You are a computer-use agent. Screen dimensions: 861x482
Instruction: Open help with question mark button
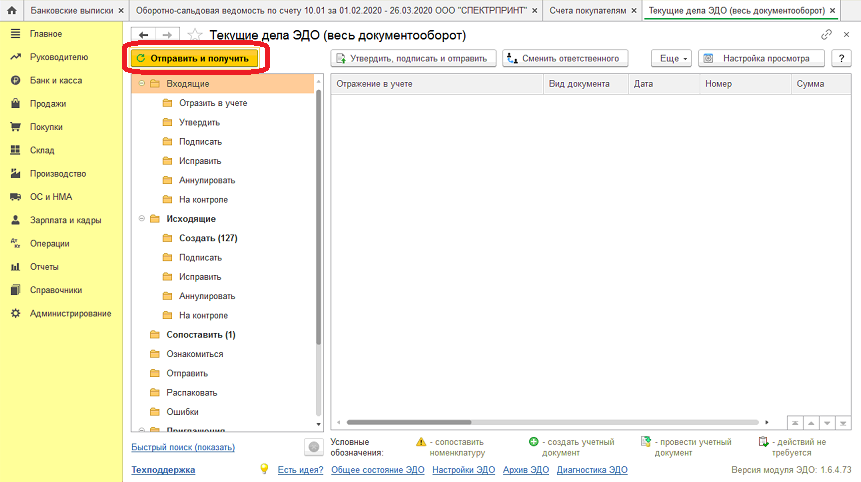[840, 58]
